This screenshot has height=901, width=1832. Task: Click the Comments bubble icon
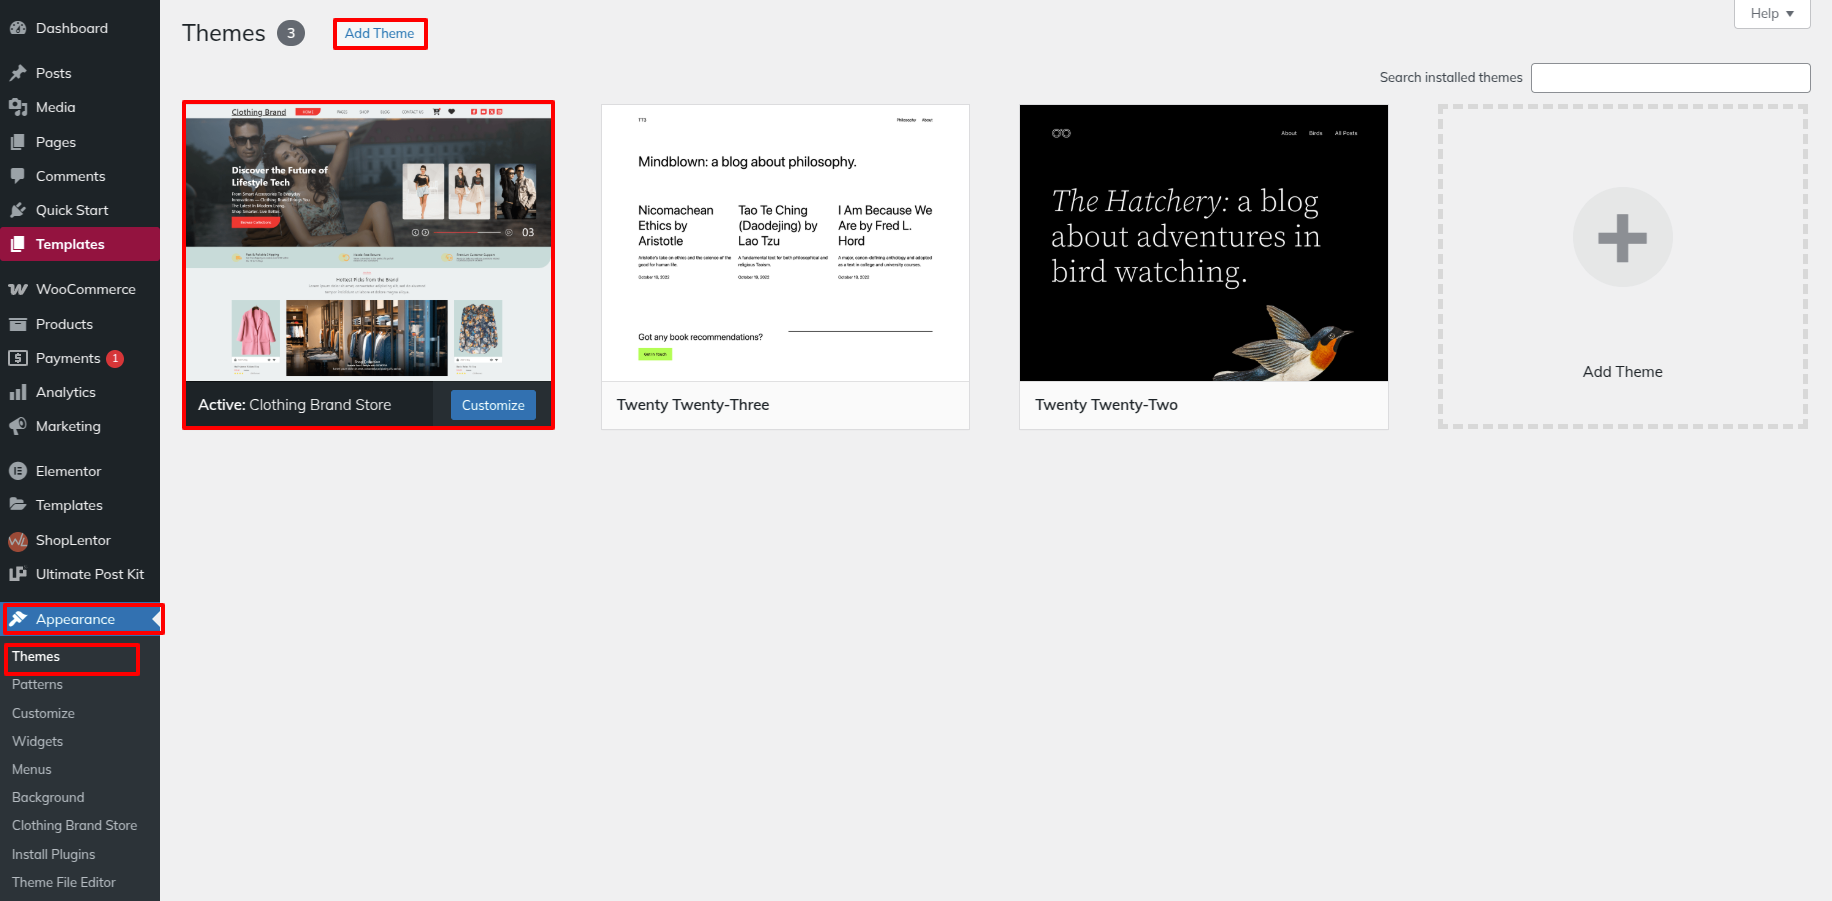click(x=18, y=176)
